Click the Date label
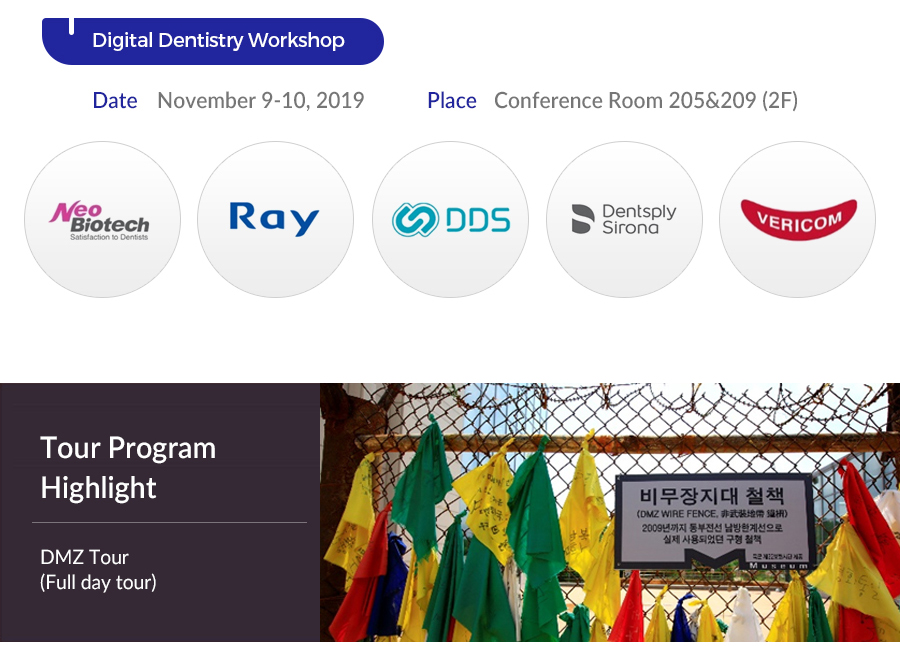This screenshot has width=900, height=646. [x=115, y=100]
